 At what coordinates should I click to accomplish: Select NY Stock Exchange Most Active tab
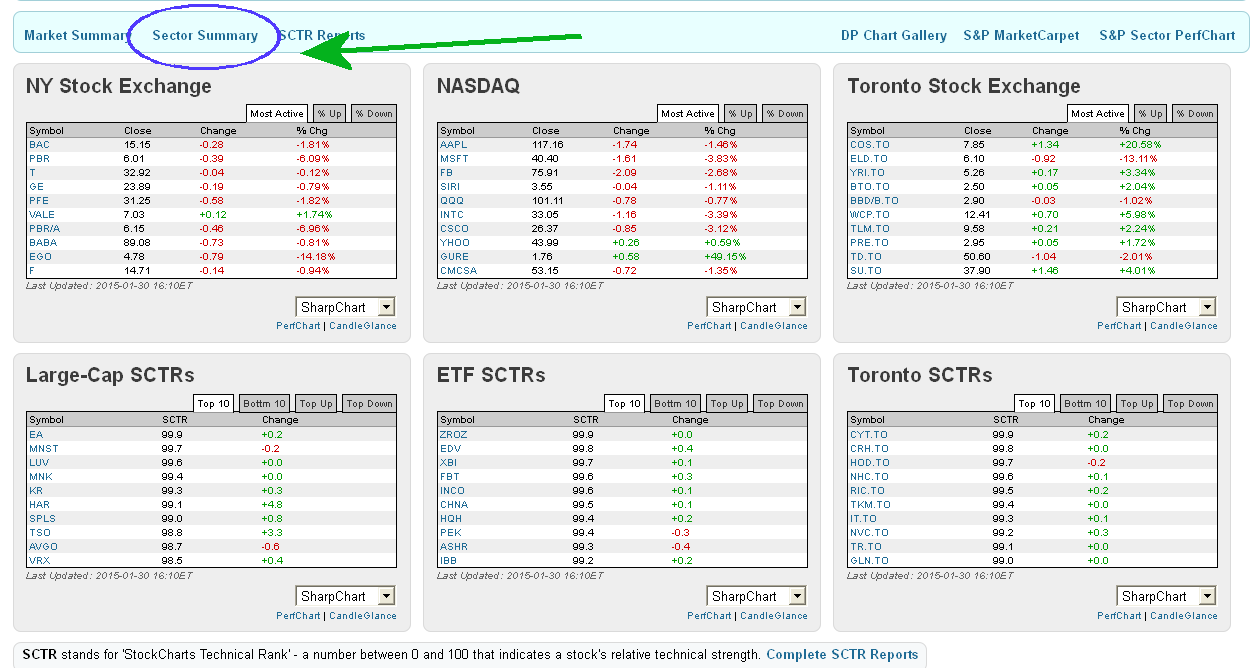(277, 113)
